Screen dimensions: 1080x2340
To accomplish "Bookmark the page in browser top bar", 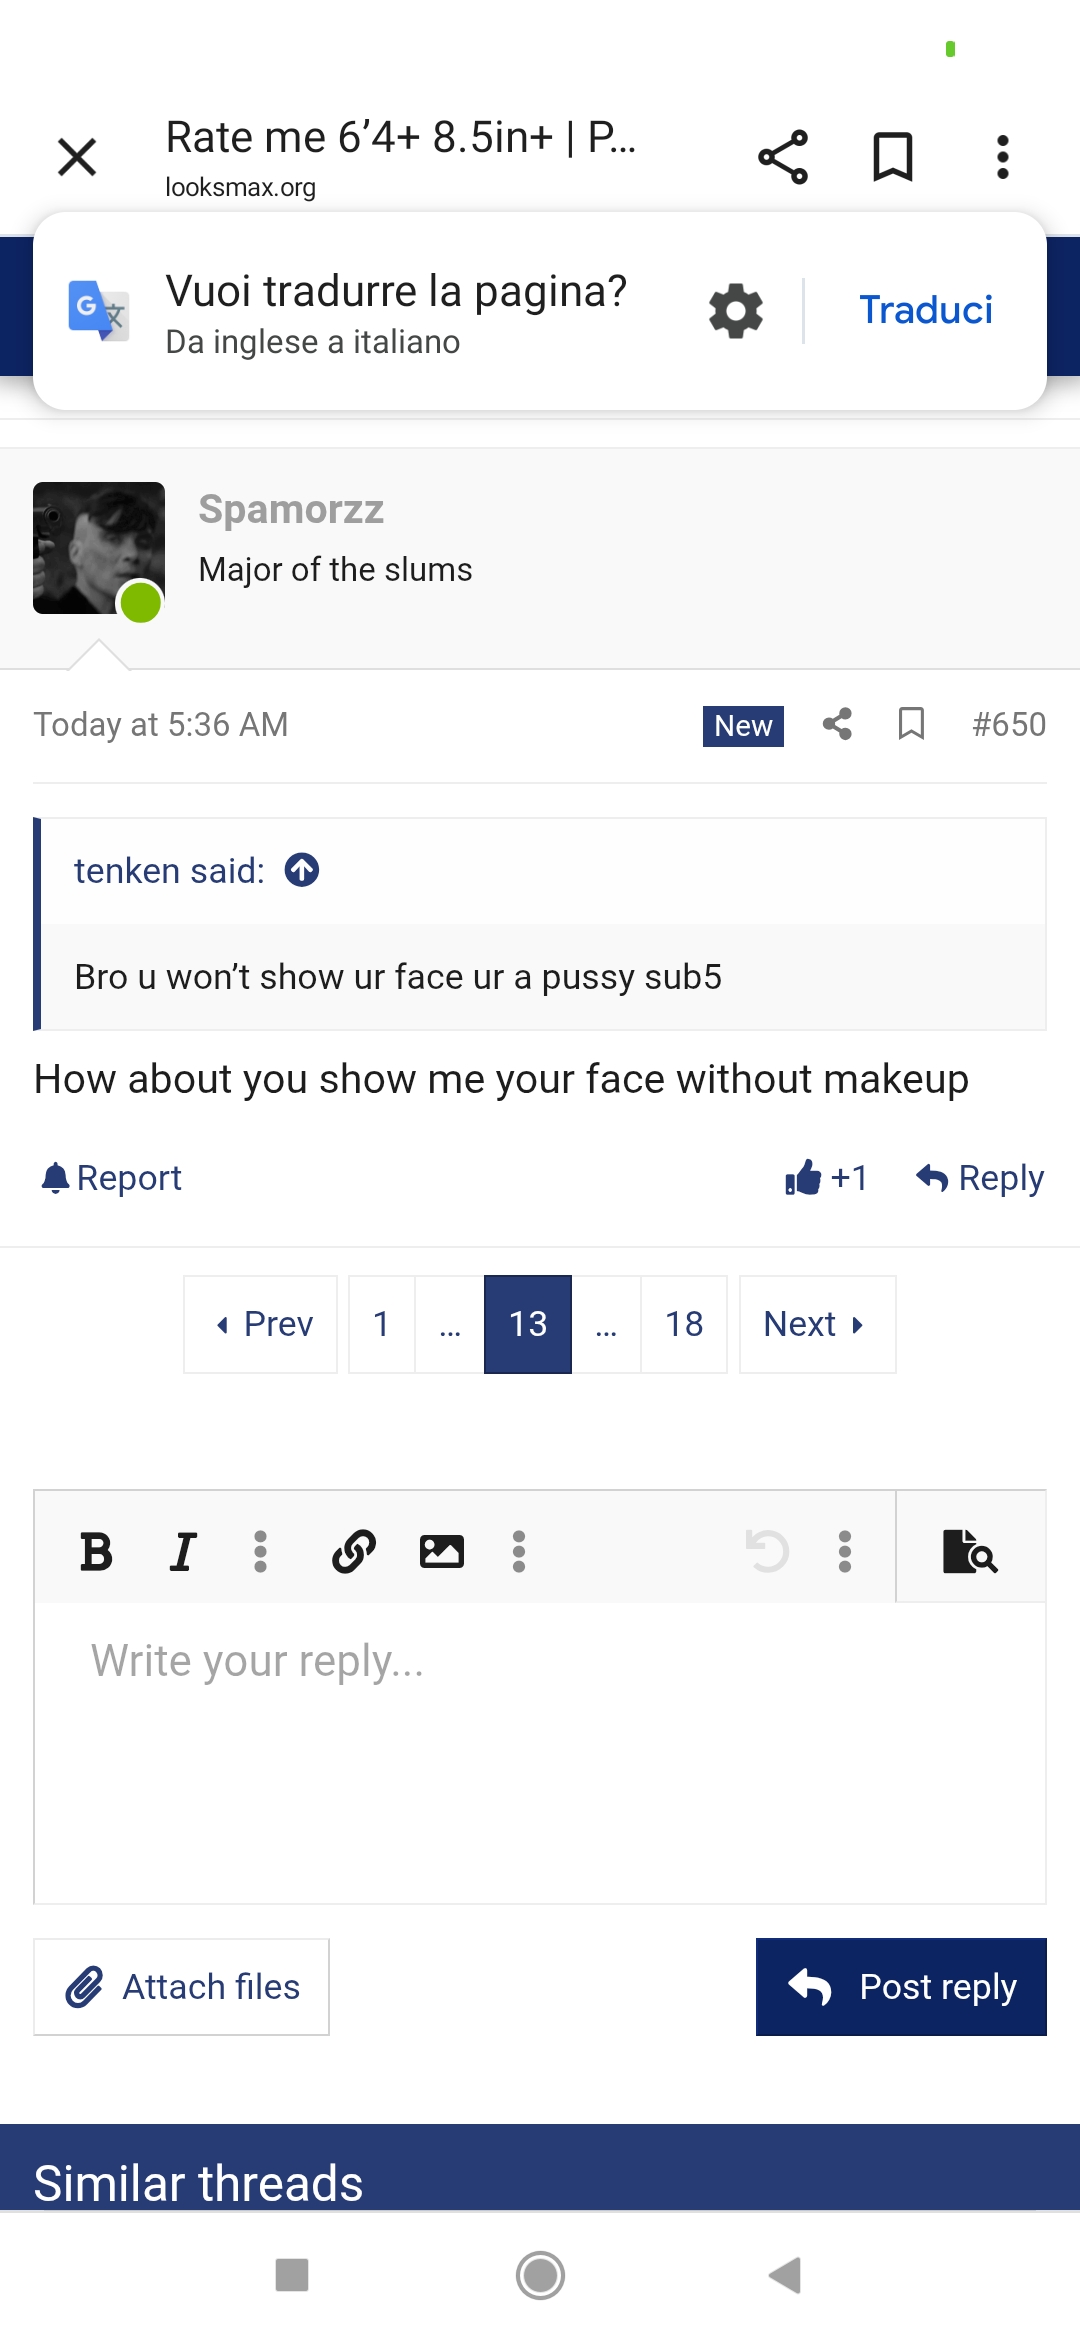I will 893,157.
